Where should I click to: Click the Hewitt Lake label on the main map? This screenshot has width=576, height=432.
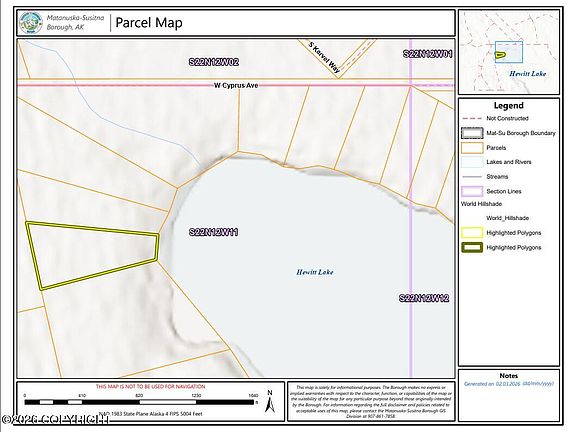click(315, 272)
